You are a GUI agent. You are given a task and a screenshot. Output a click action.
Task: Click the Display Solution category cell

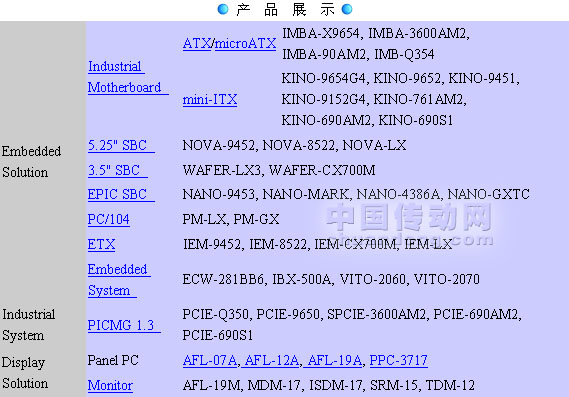[43, 373]
